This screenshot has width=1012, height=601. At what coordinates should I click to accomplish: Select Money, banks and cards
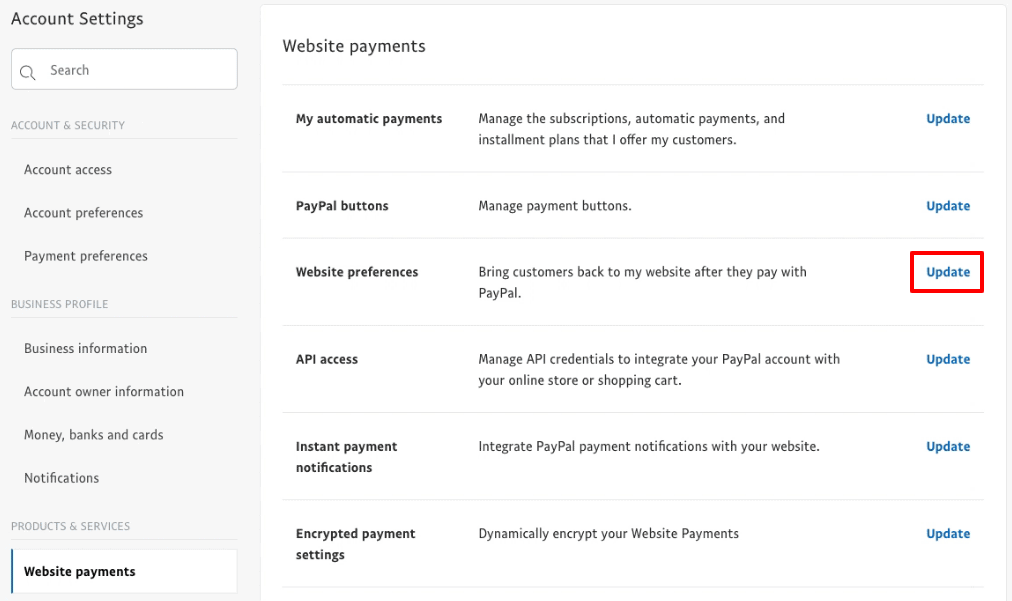coord(92,434)
